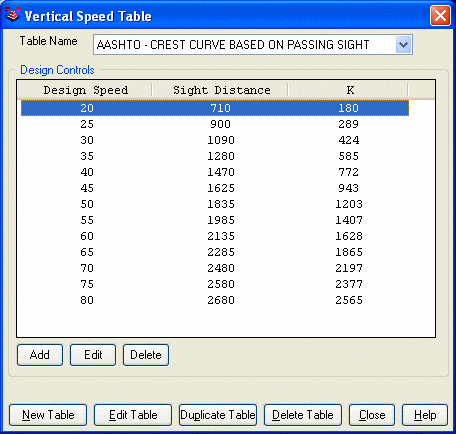This screenshot has width=456, height=434.
Task: Open Edit Table
Action: coord(133,415)
